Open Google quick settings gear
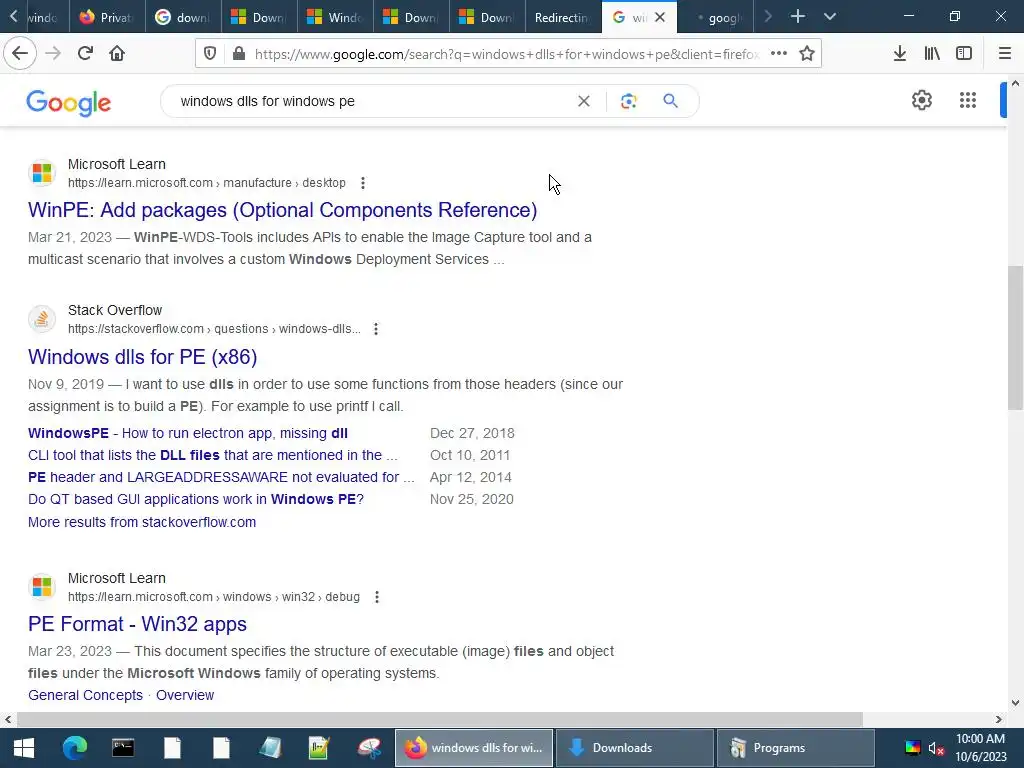 coord(921,100)
